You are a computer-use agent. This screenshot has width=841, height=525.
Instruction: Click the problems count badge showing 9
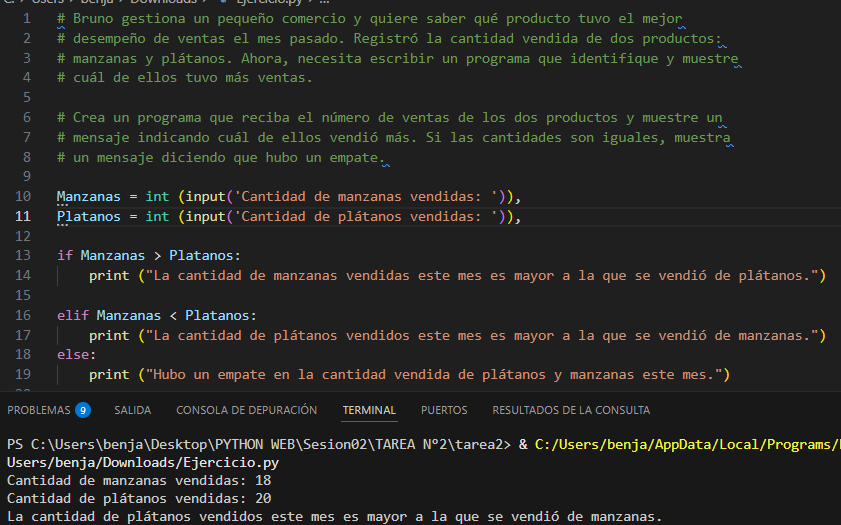(x=83, y=410)
